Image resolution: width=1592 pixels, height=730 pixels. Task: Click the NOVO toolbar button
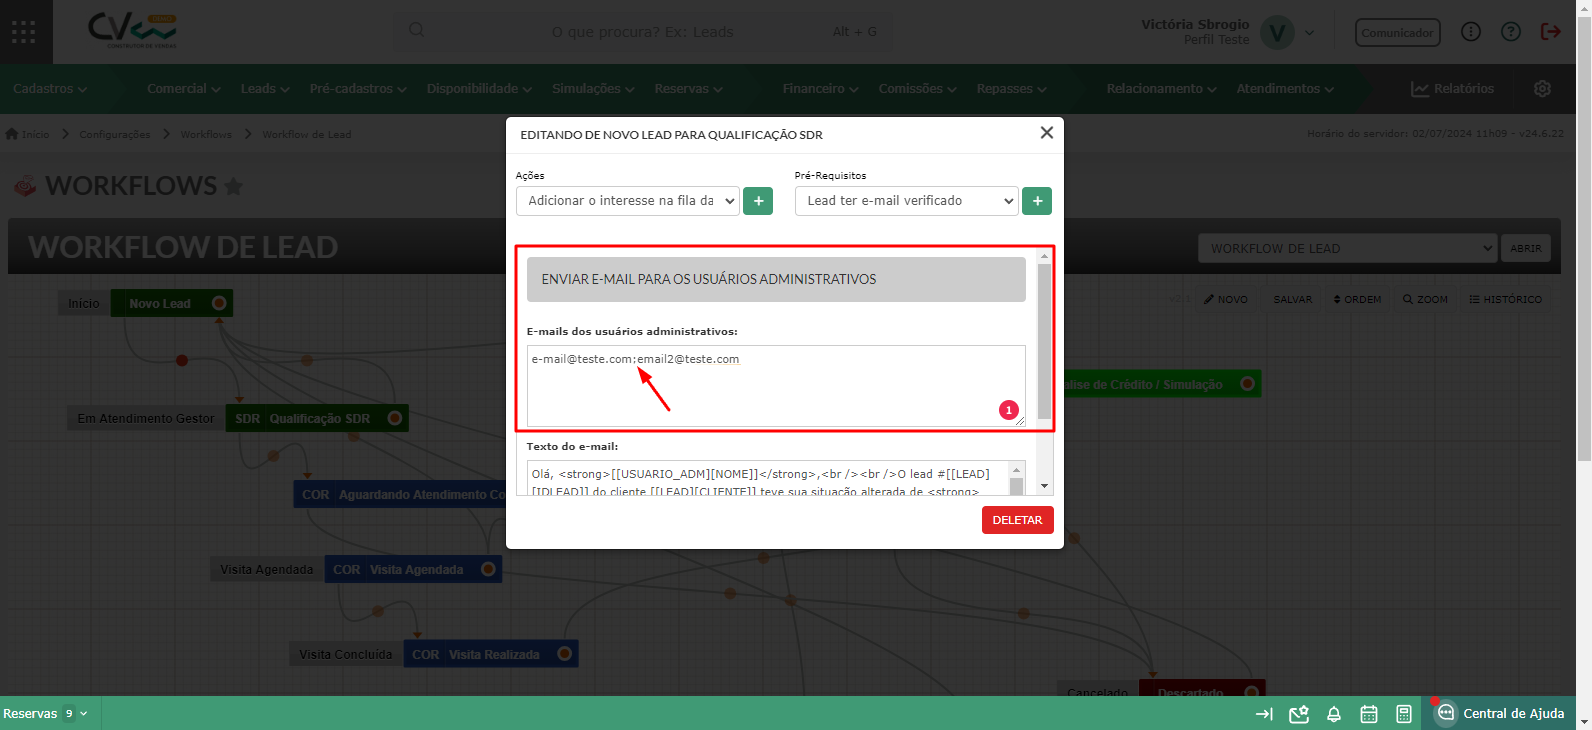pos(1226,299)
